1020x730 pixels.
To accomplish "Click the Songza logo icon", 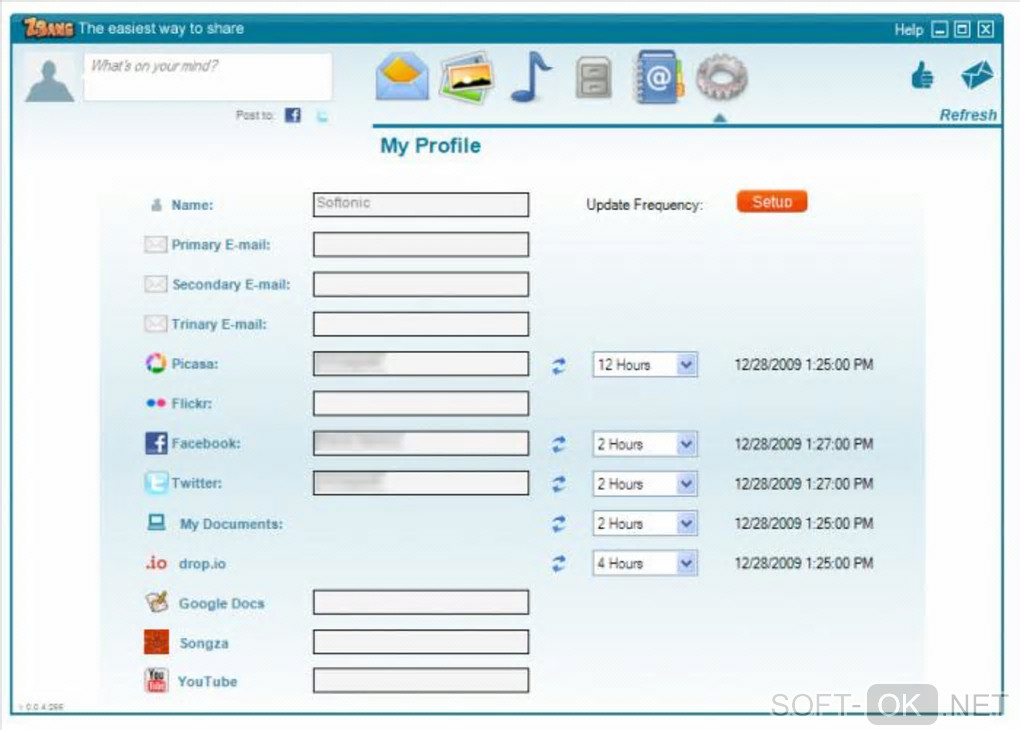I will click(156, 642).
